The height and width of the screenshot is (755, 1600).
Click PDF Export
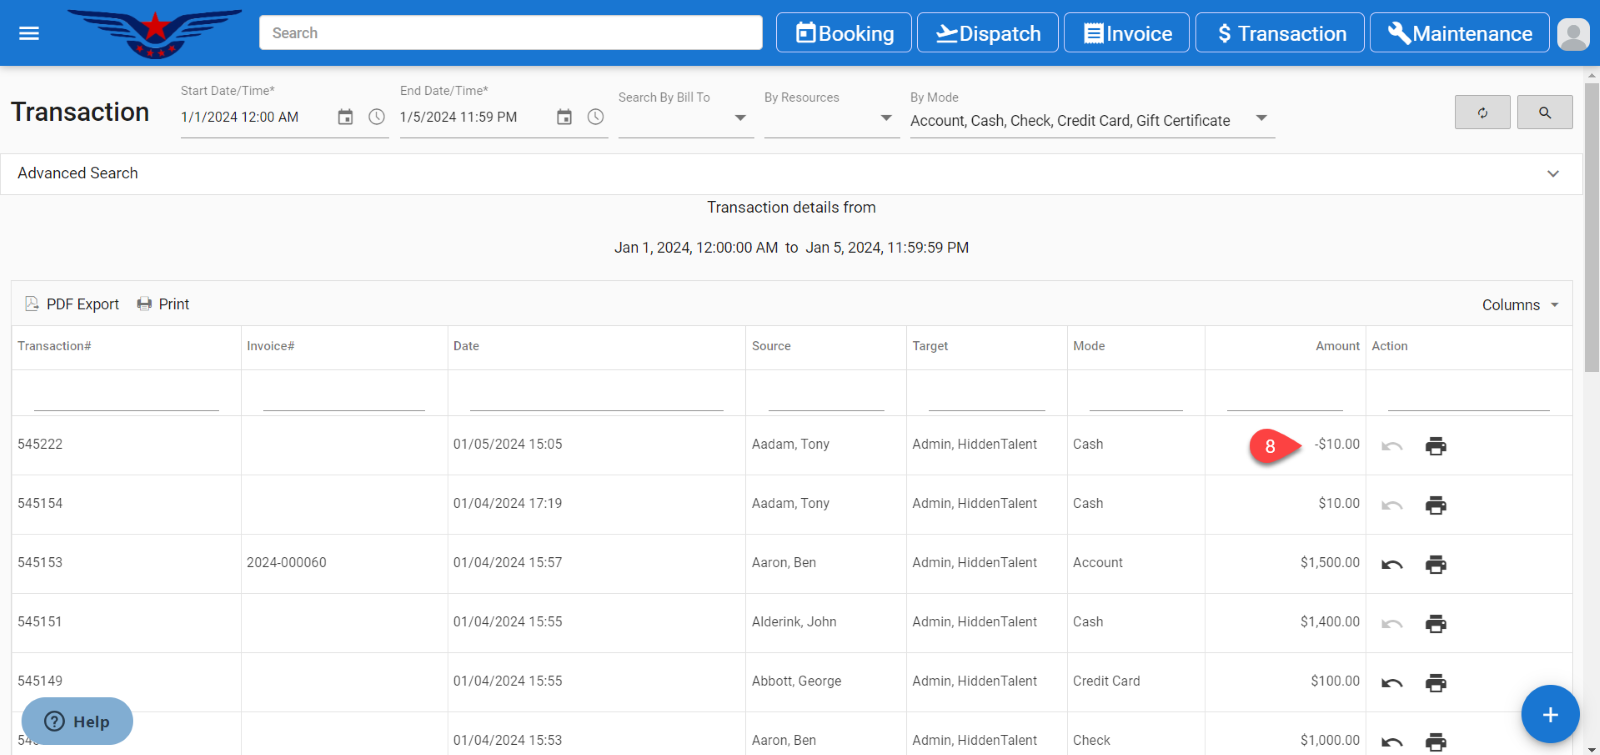click(72, 304)
